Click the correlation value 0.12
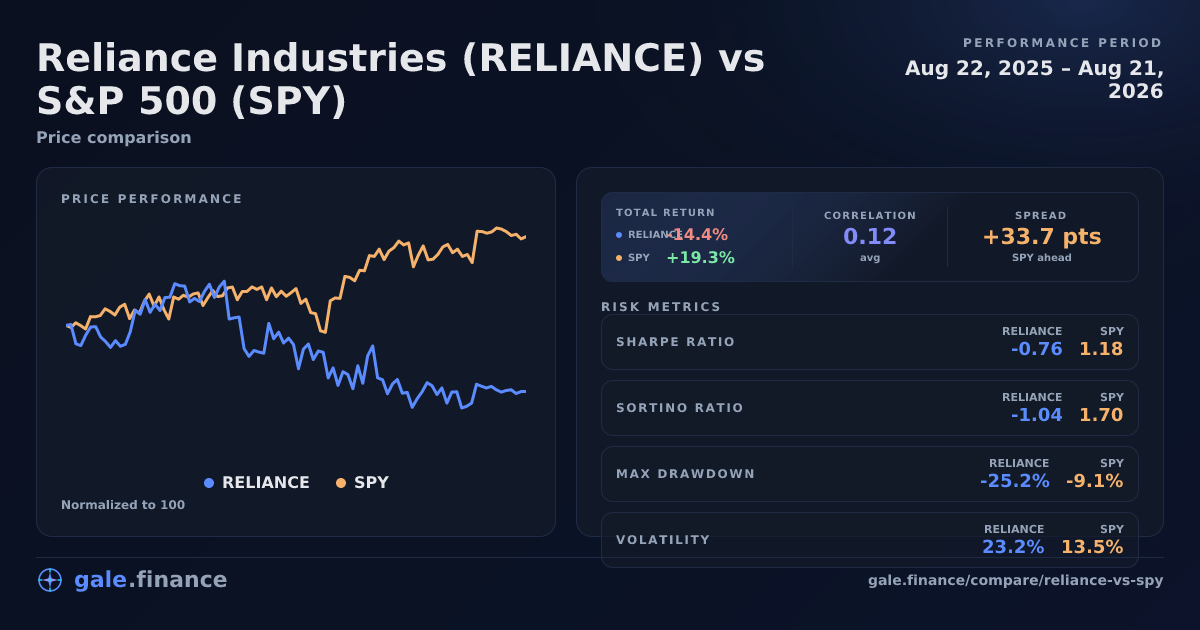The width and height of the screenshot is (1200, 630). [870, 237]
